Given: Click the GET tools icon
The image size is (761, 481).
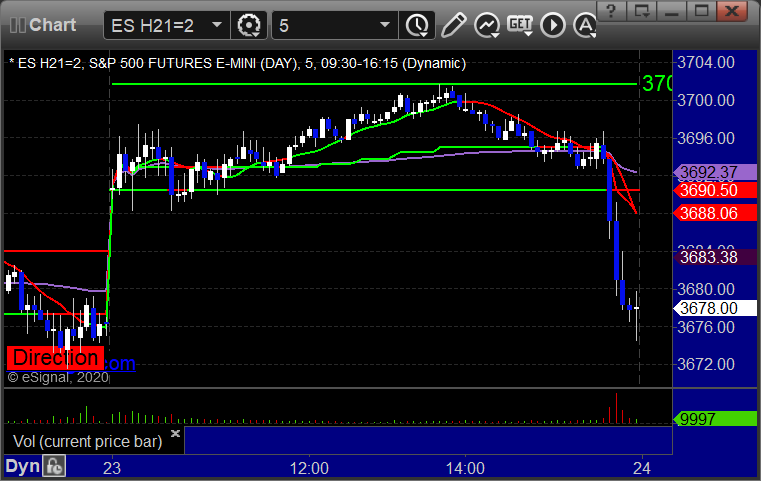Looking at the screenshot, I should (x=520, y=25).
